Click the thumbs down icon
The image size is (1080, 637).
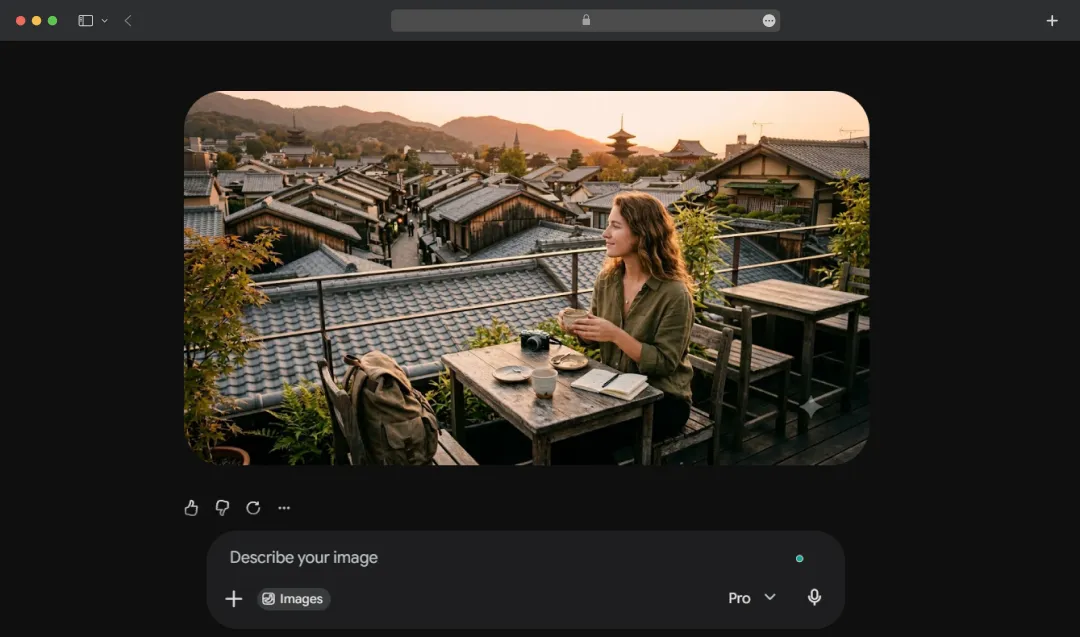222,508
